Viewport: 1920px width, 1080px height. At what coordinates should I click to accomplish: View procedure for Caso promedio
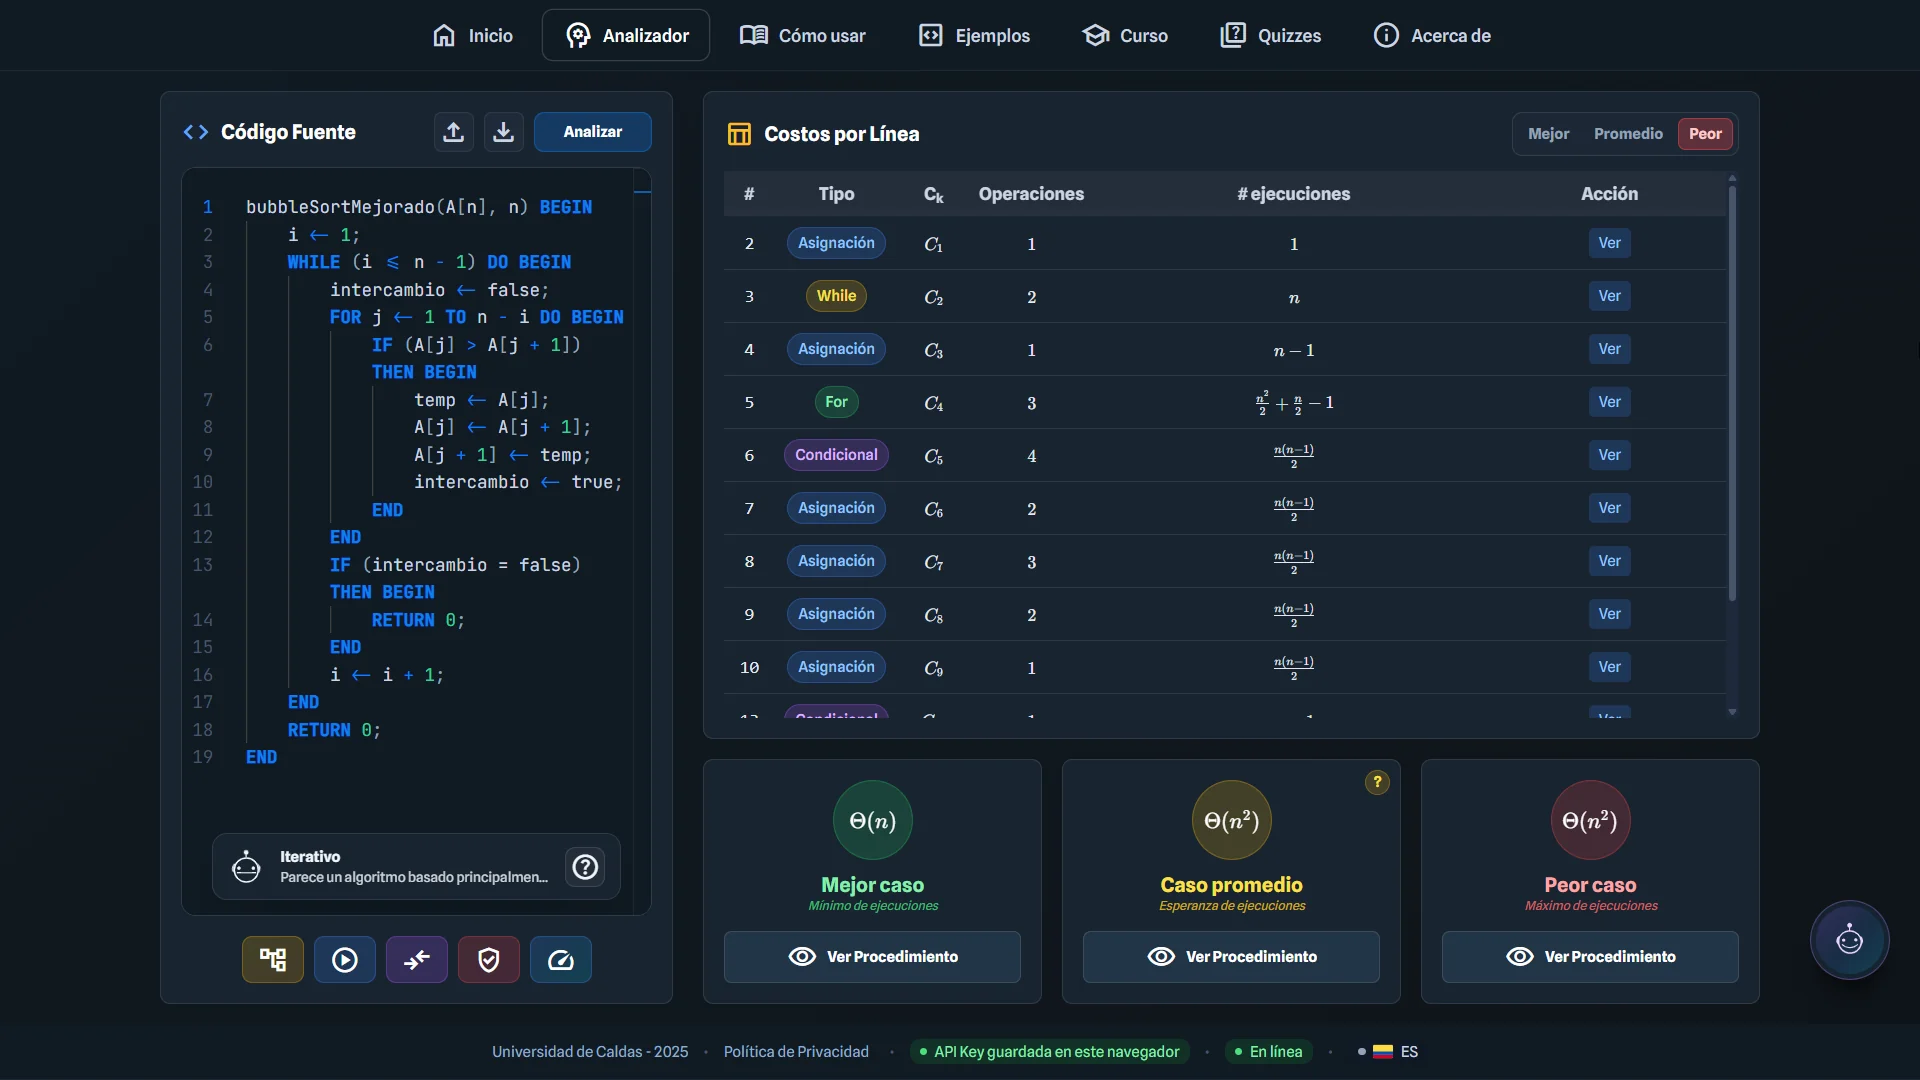[1231, 957]
